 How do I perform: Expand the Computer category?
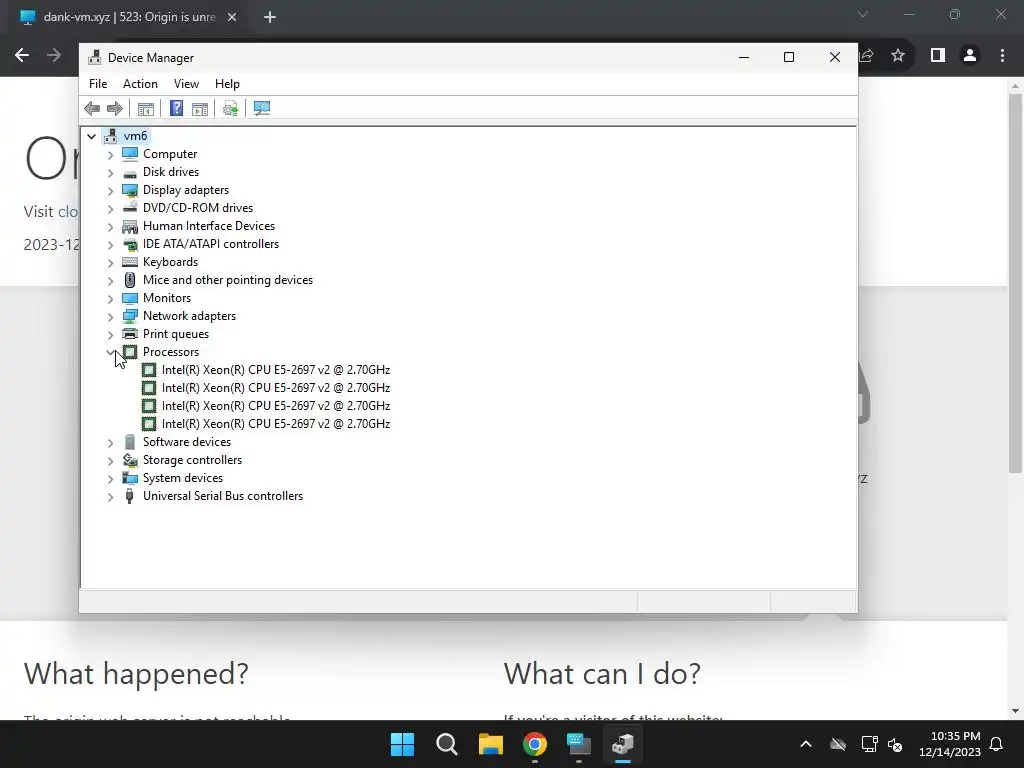tap(110, 155)
